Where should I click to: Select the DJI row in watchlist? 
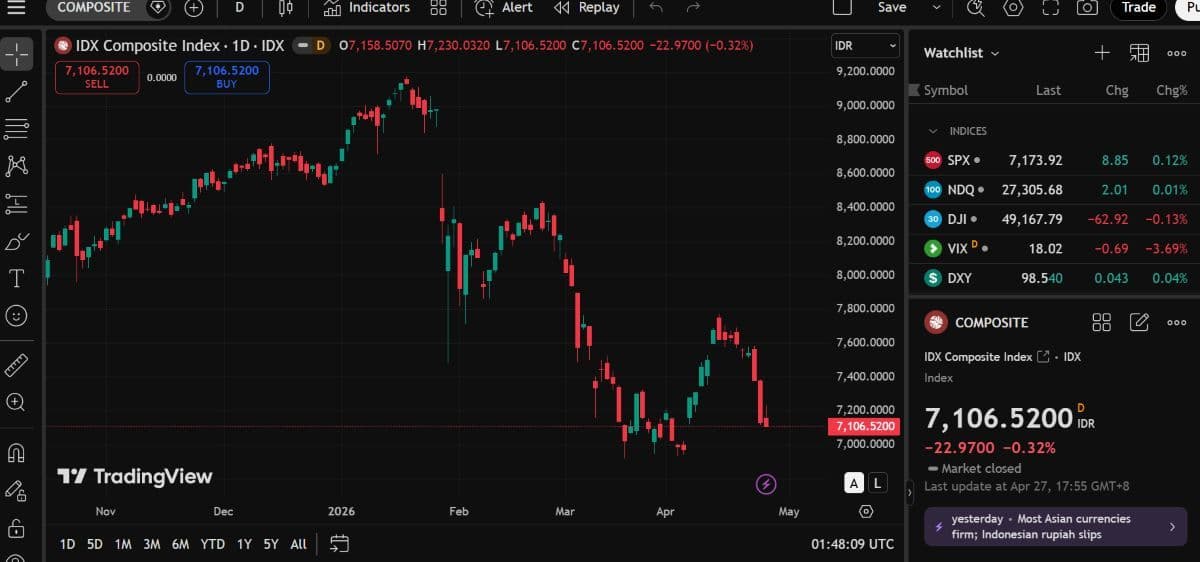[1054, 219]
